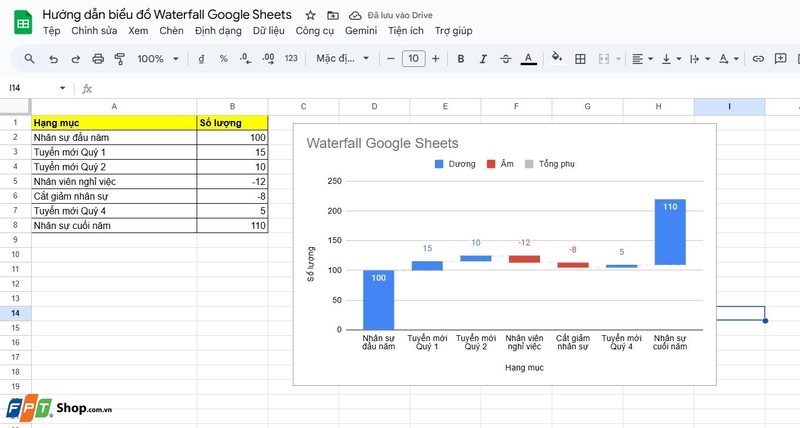Click the document title text
The height and width of the screenshot is (428, 800).
click(x=167, y=15)
